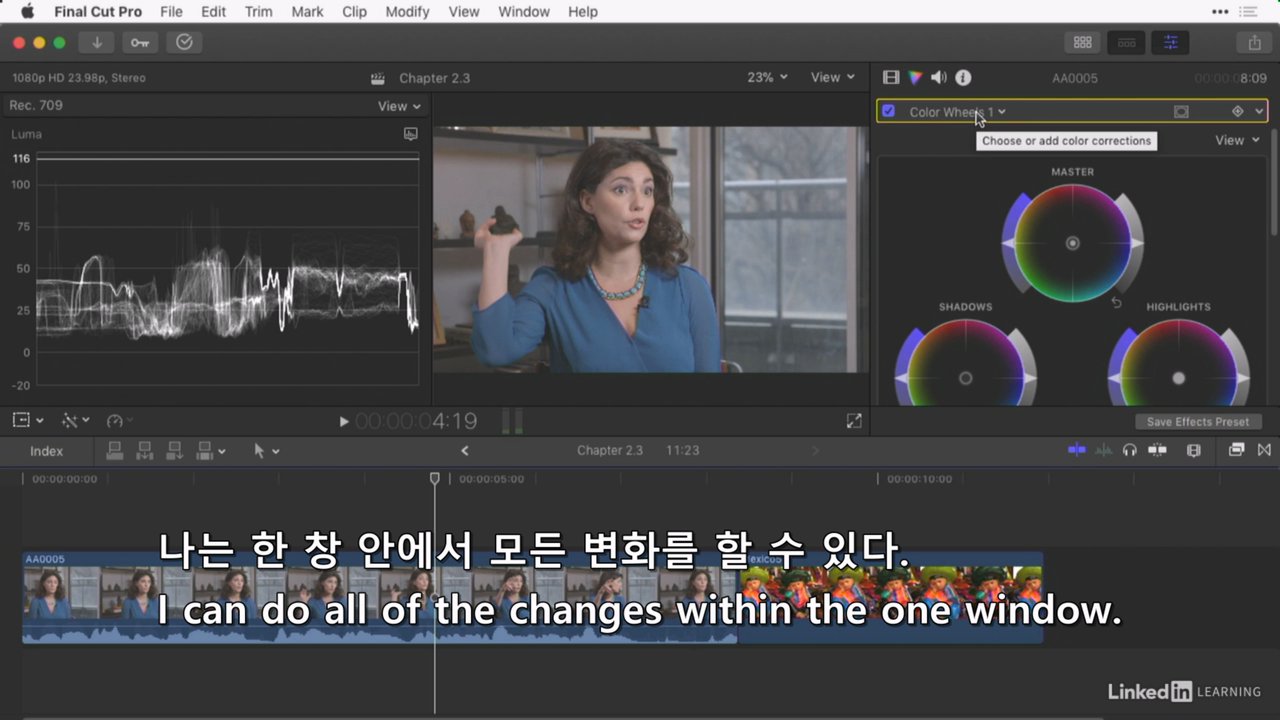Select the Mexico clip in timeline
This screenshot has width=1280, height=720.
[890, 597]
